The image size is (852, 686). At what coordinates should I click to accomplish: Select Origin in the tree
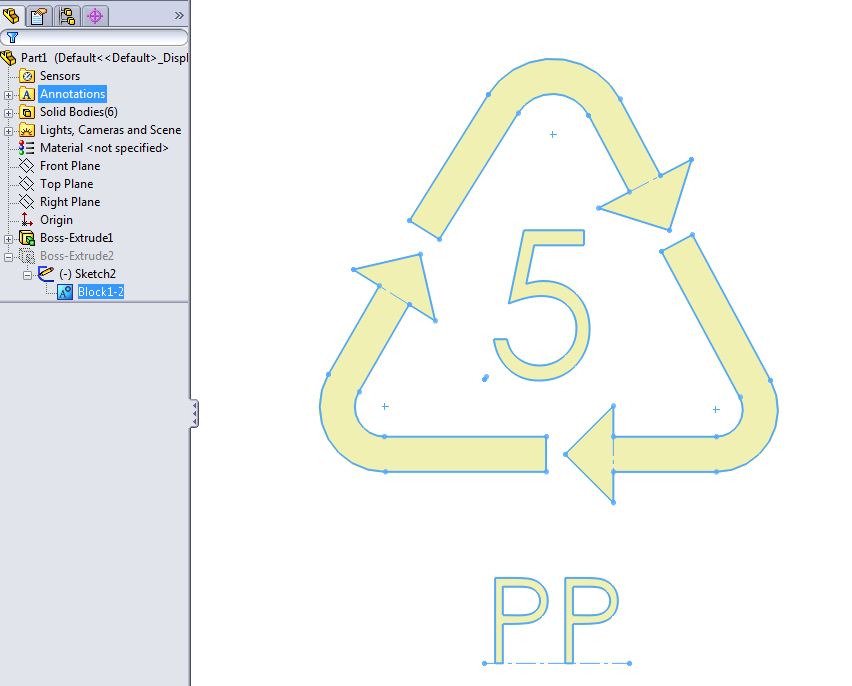pos(57,220)
